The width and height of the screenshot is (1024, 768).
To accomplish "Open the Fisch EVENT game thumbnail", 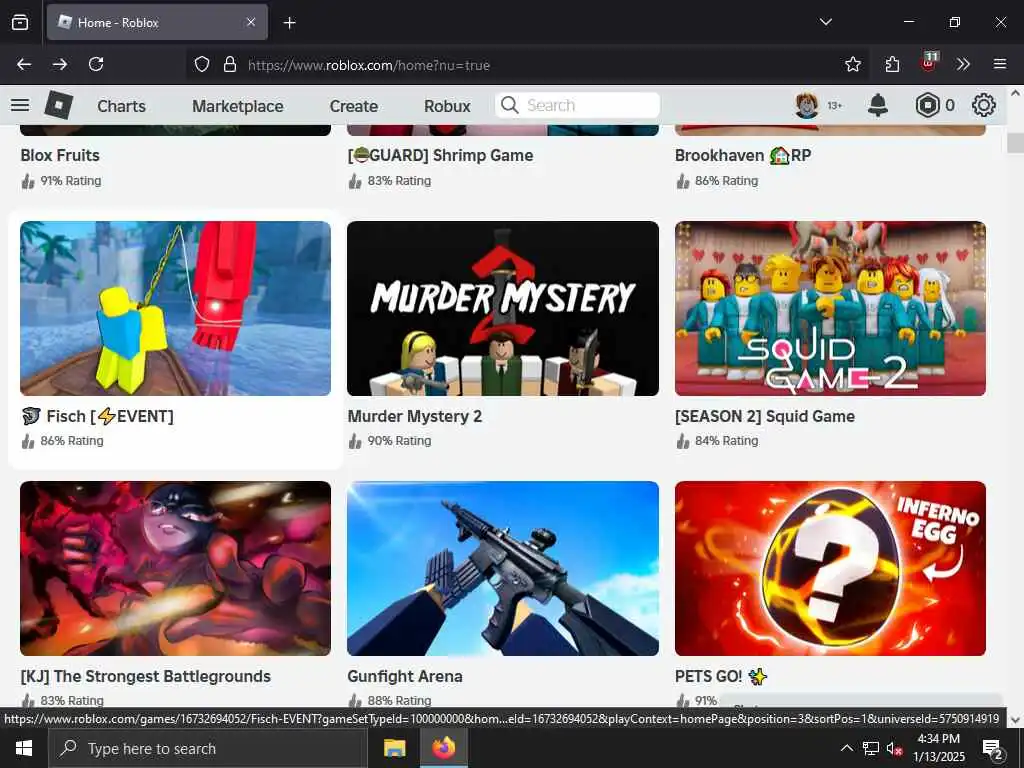I will tap(175, 308).
